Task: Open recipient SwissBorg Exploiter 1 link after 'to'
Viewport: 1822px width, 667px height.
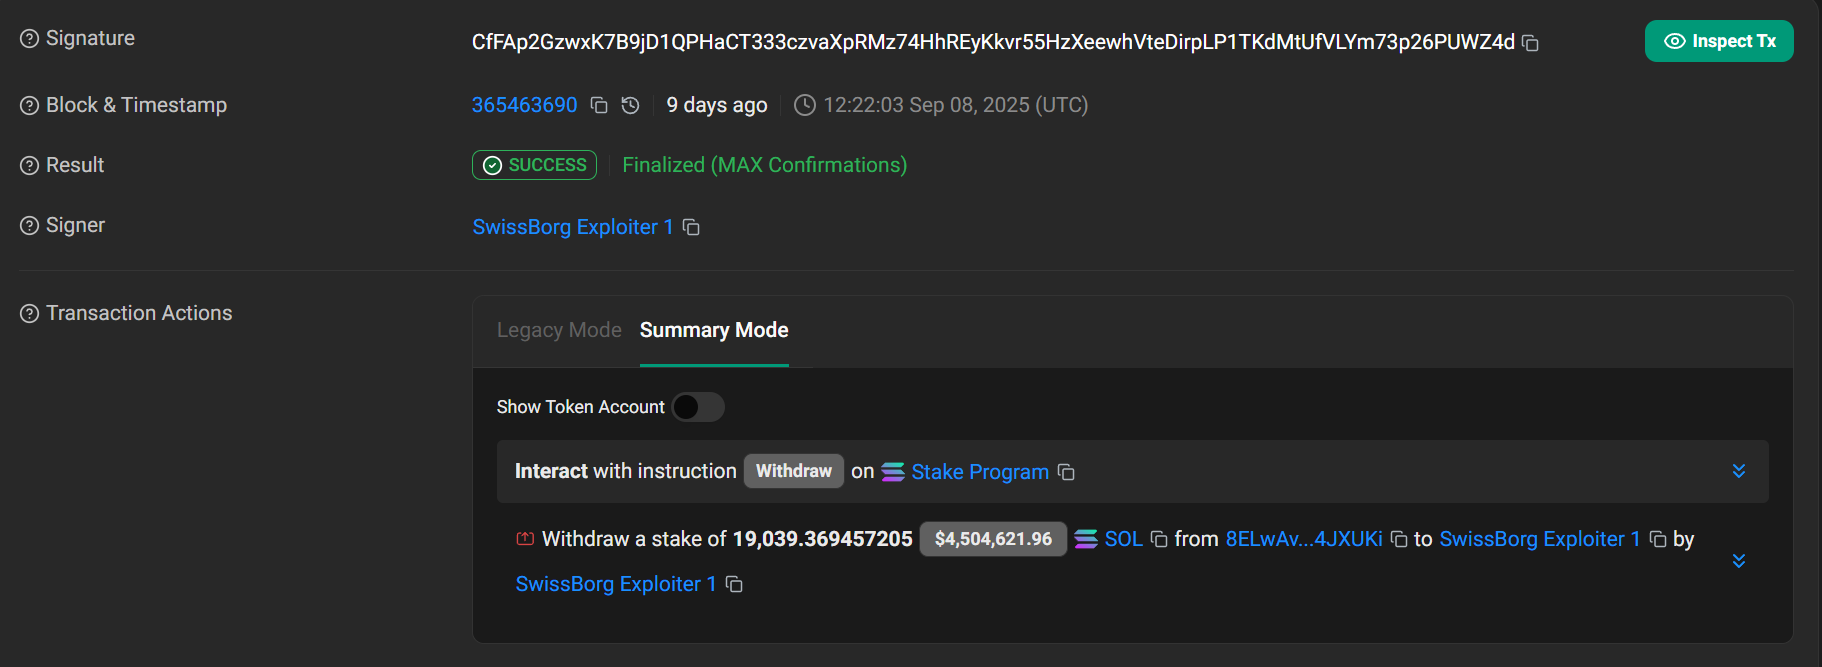Action: click(1540, 539)
